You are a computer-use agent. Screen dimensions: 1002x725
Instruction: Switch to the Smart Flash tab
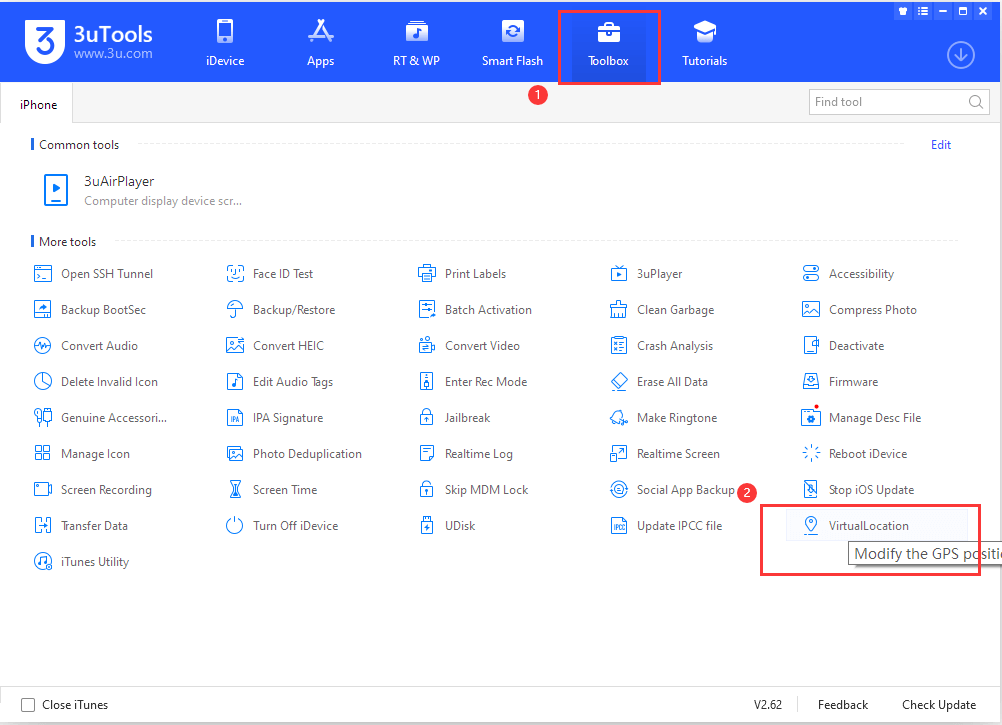point(512,43)
